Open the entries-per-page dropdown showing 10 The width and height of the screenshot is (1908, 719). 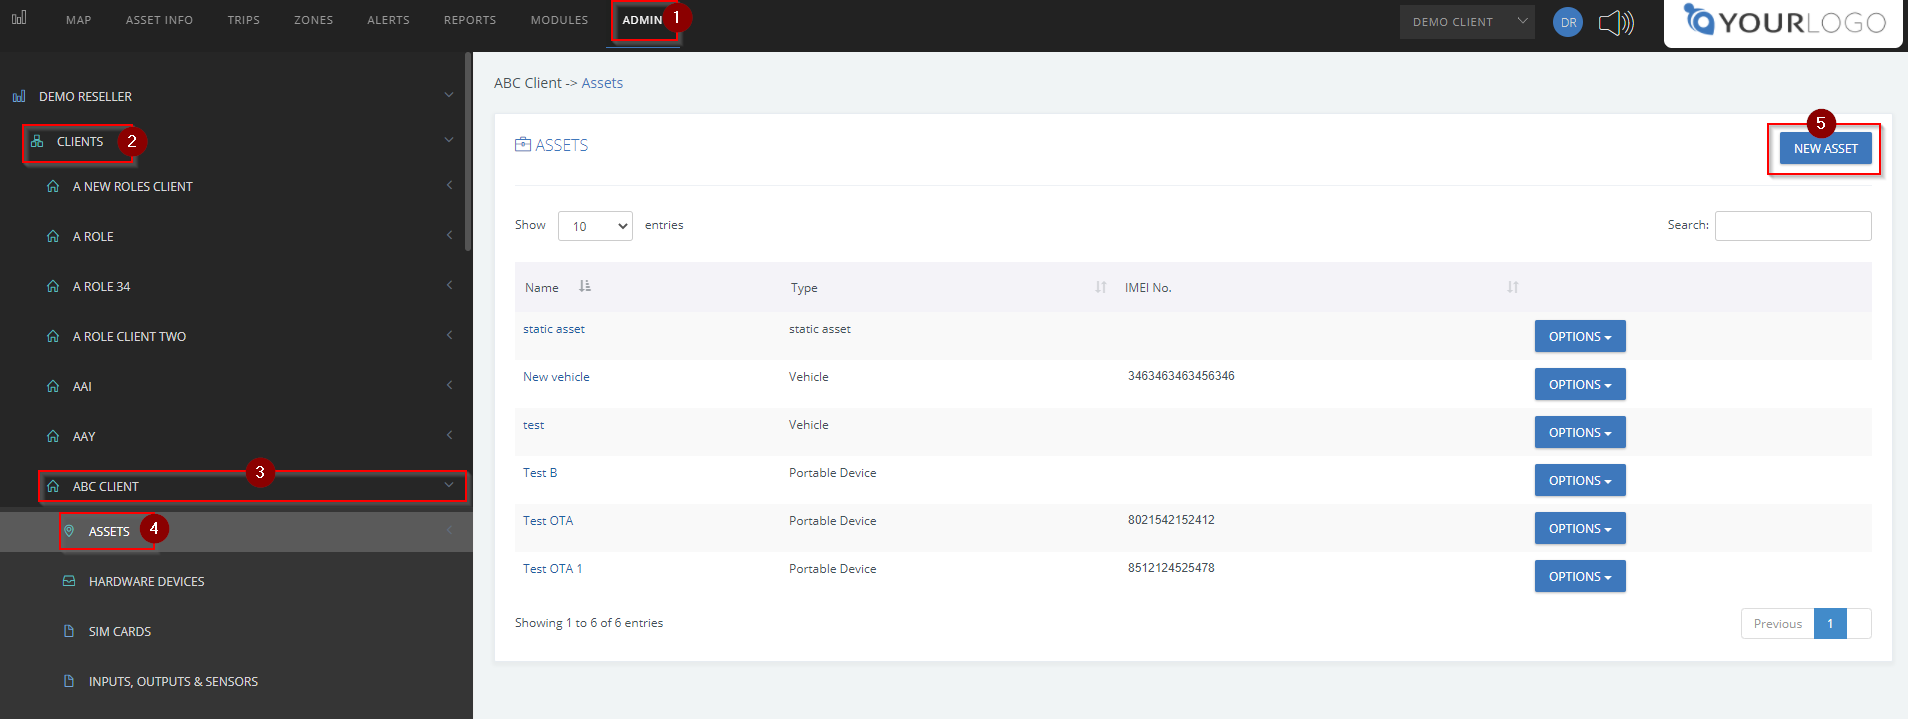(595, 226)
